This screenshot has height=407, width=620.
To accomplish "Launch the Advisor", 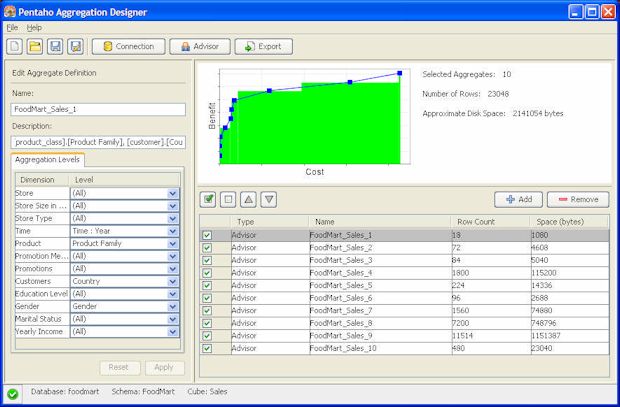I will (200, 47).
